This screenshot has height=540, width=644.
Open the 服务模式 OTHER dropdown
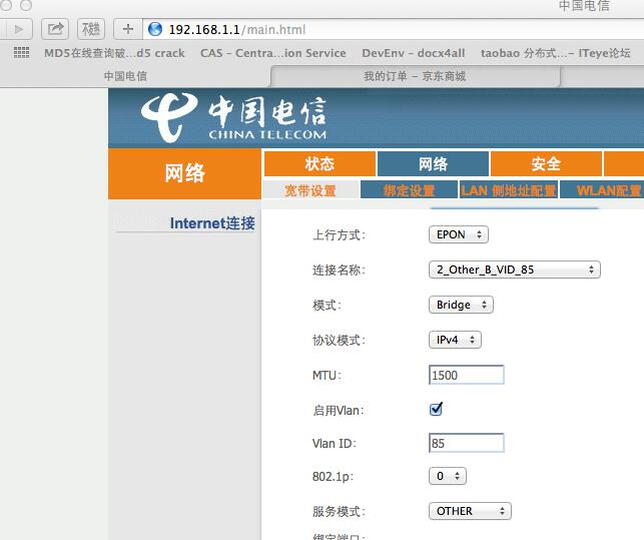(x=470, y=511)
